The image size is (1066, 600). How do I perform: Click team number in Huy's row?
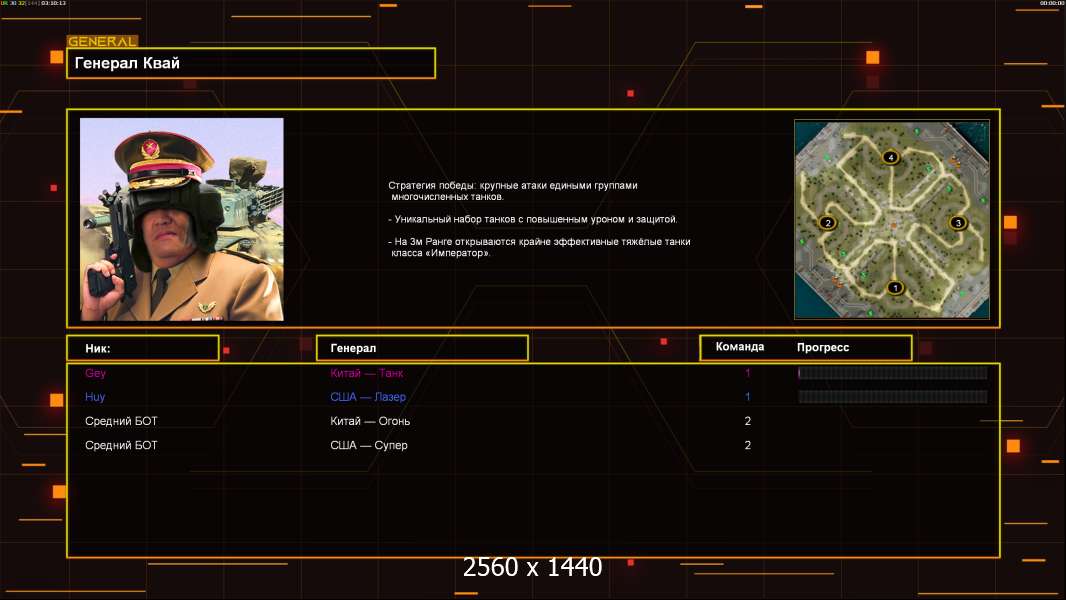[x=748, y=397]
